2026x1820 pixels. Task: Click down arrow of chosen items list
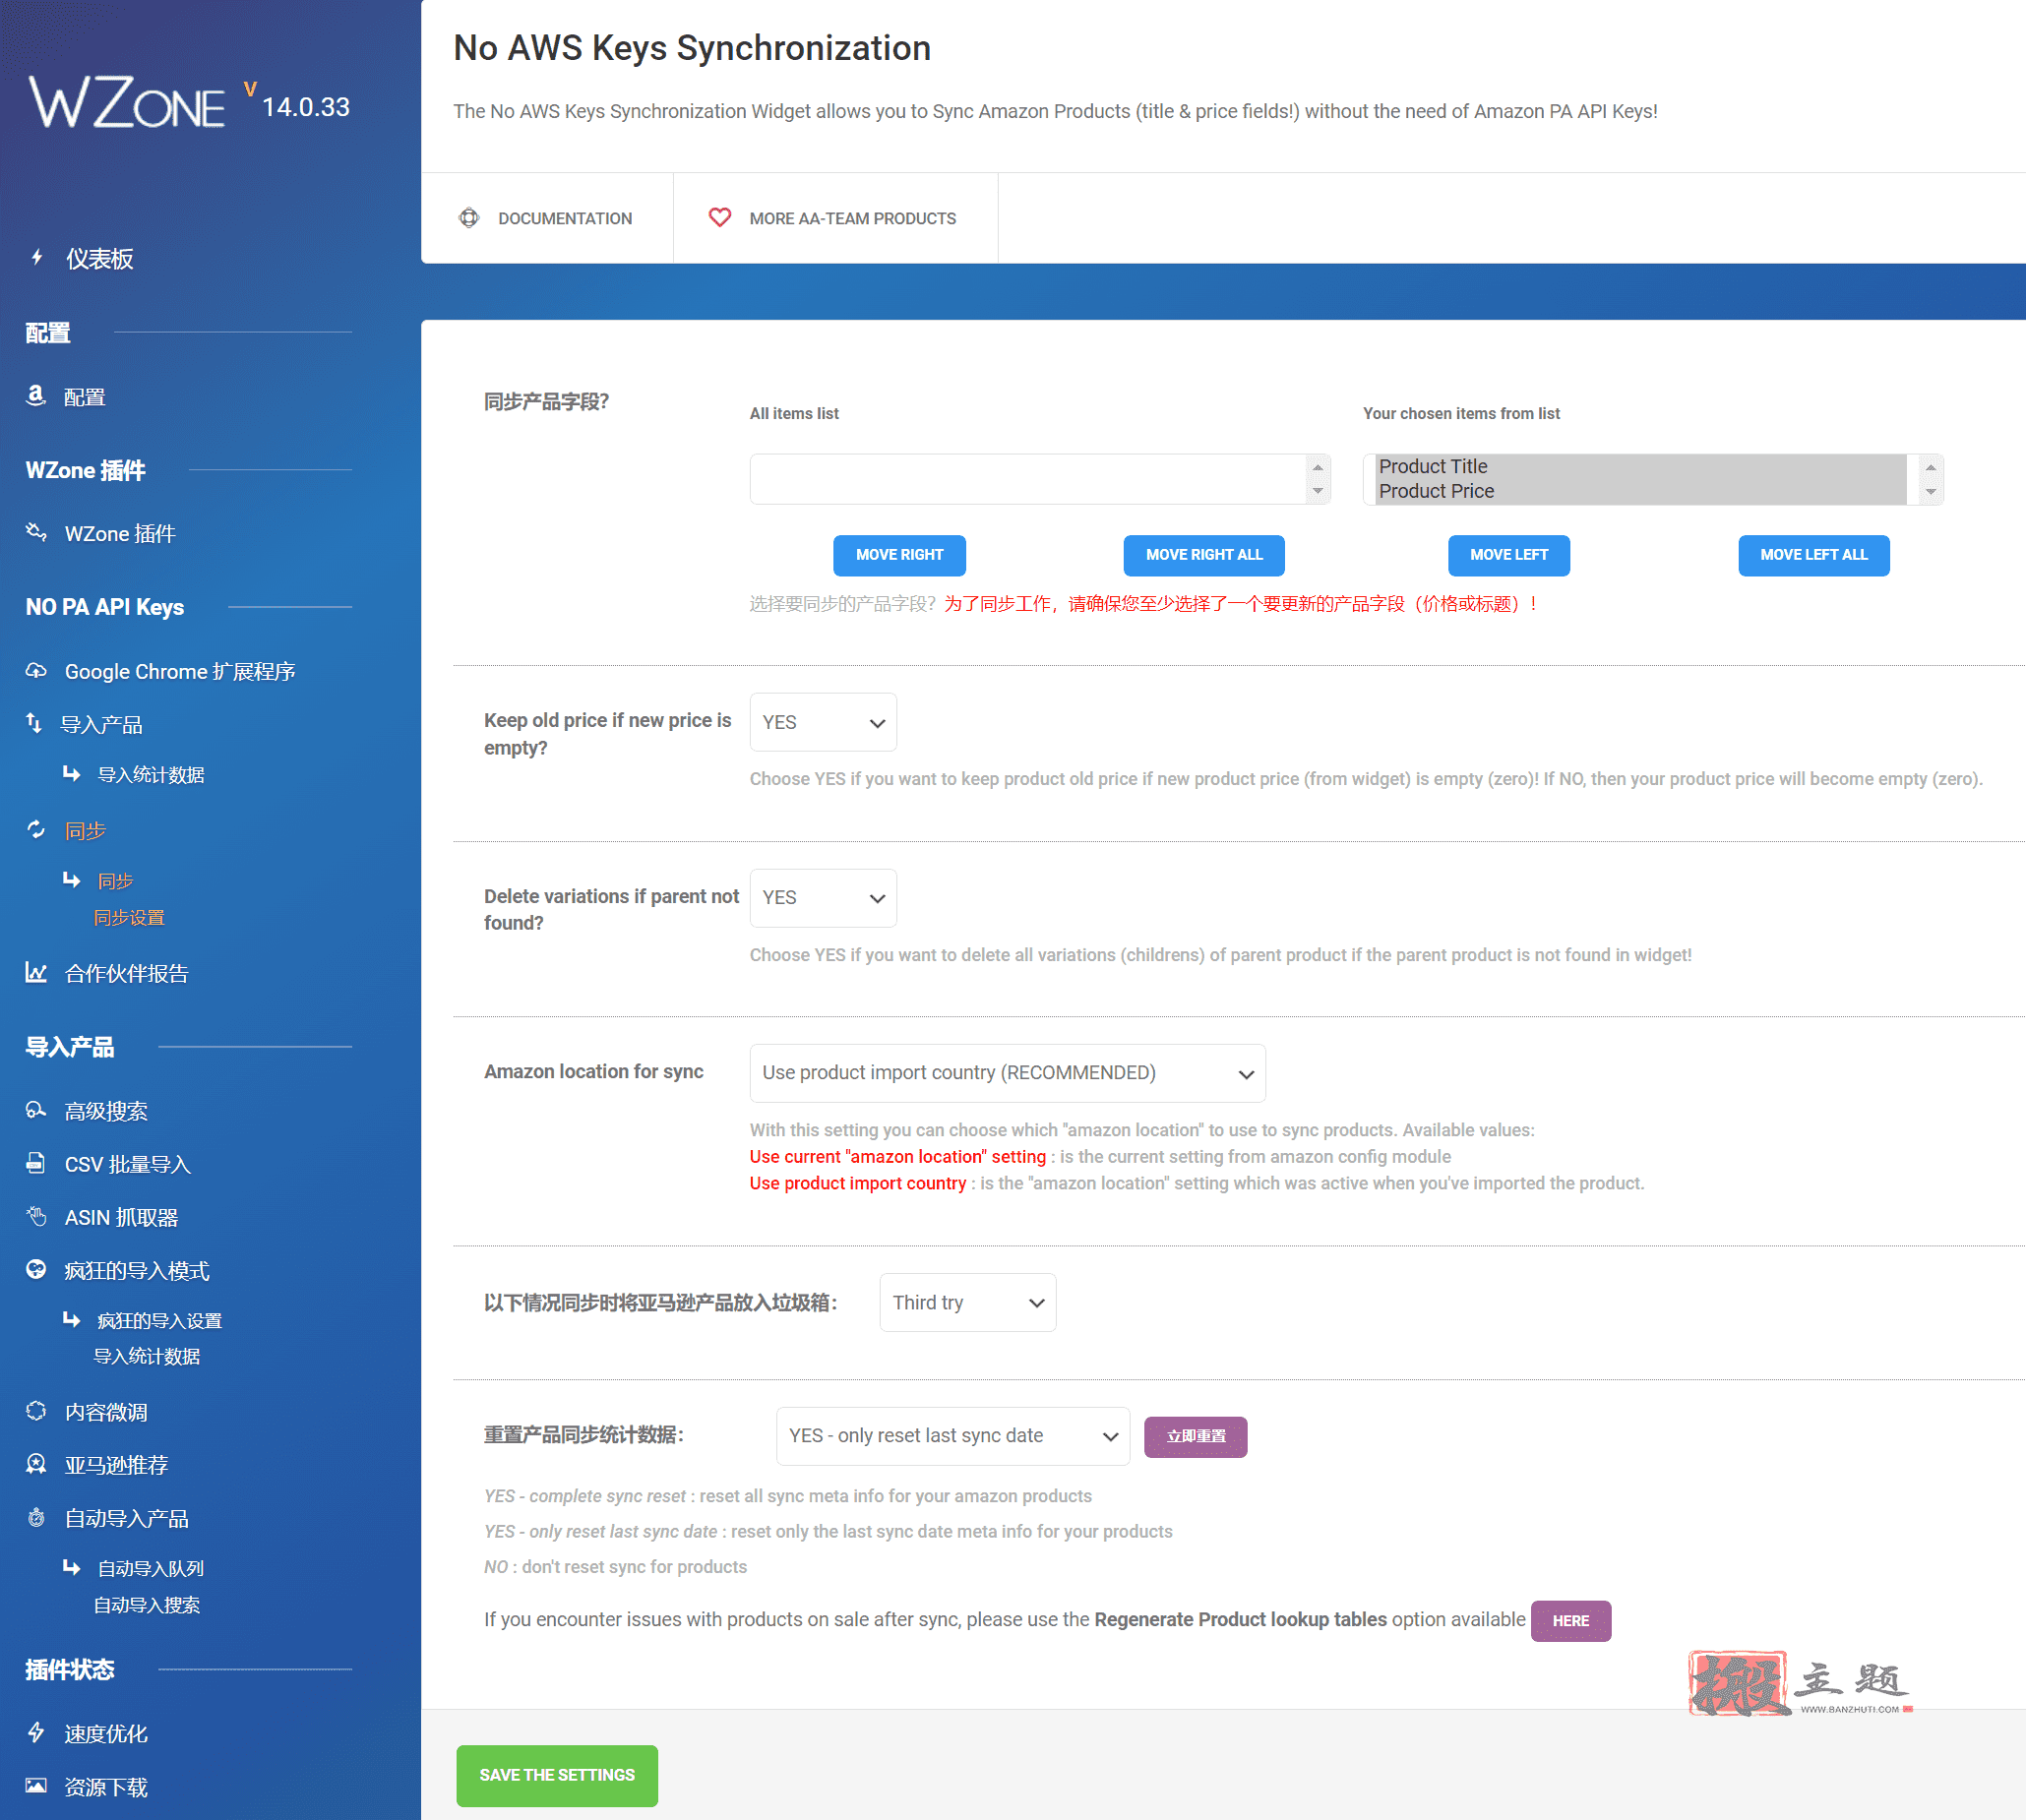[1931, 491]
